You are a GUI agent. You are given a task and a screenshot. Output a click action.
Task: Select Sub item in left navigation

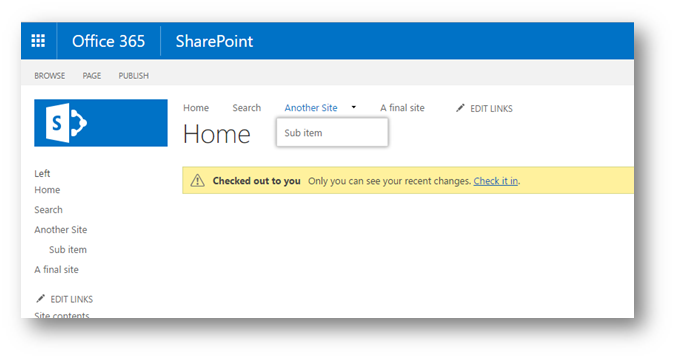[x=68, y=250]
